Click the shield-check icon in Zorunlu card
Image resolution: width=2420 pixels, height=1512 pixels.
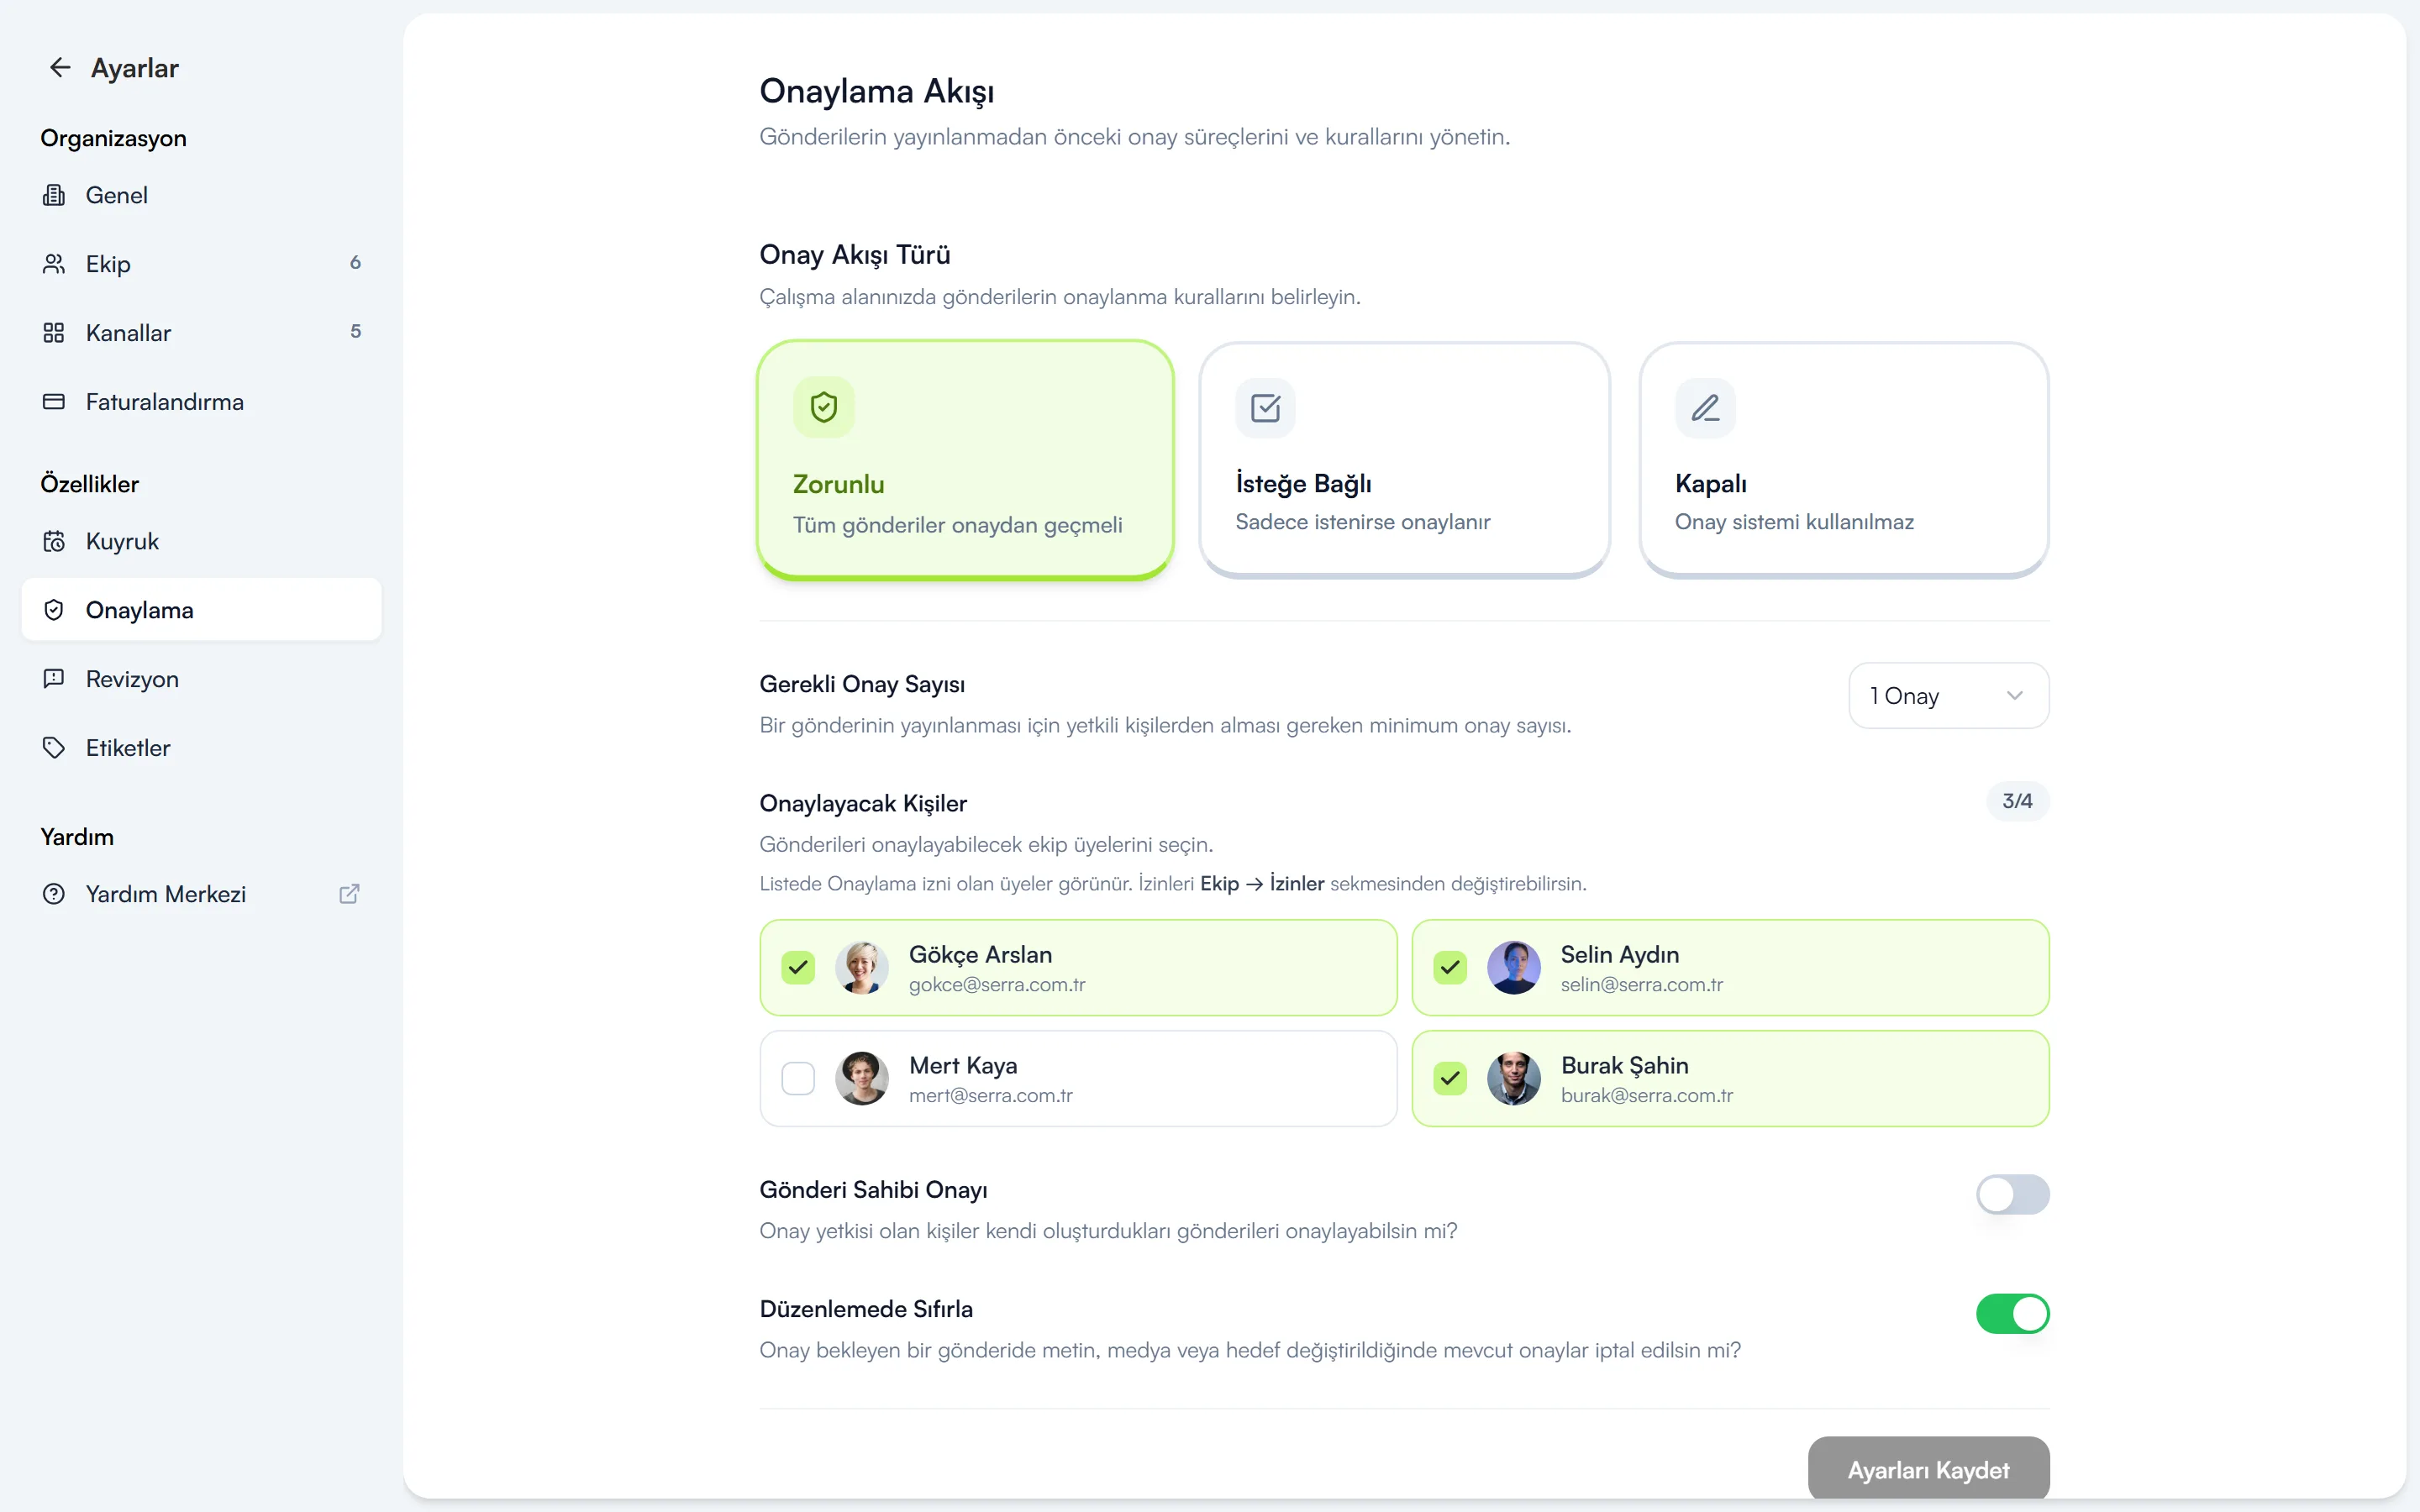[824, 407]
